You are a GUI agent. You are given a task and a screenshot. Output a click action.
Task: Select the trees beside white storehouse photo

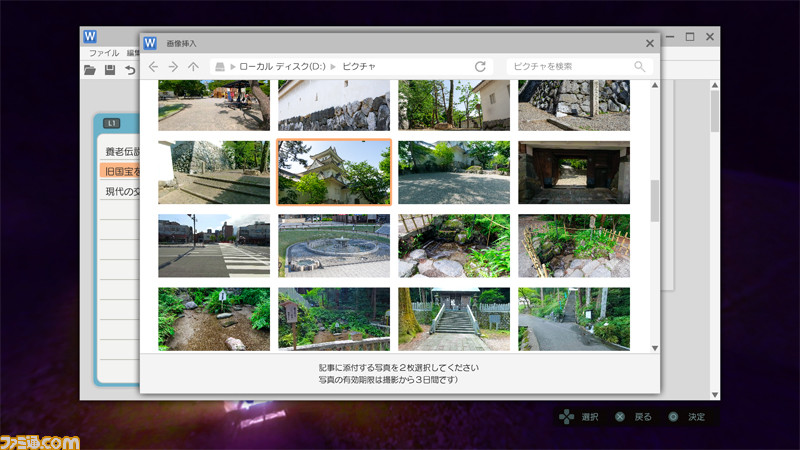click(x=454, y=105)
